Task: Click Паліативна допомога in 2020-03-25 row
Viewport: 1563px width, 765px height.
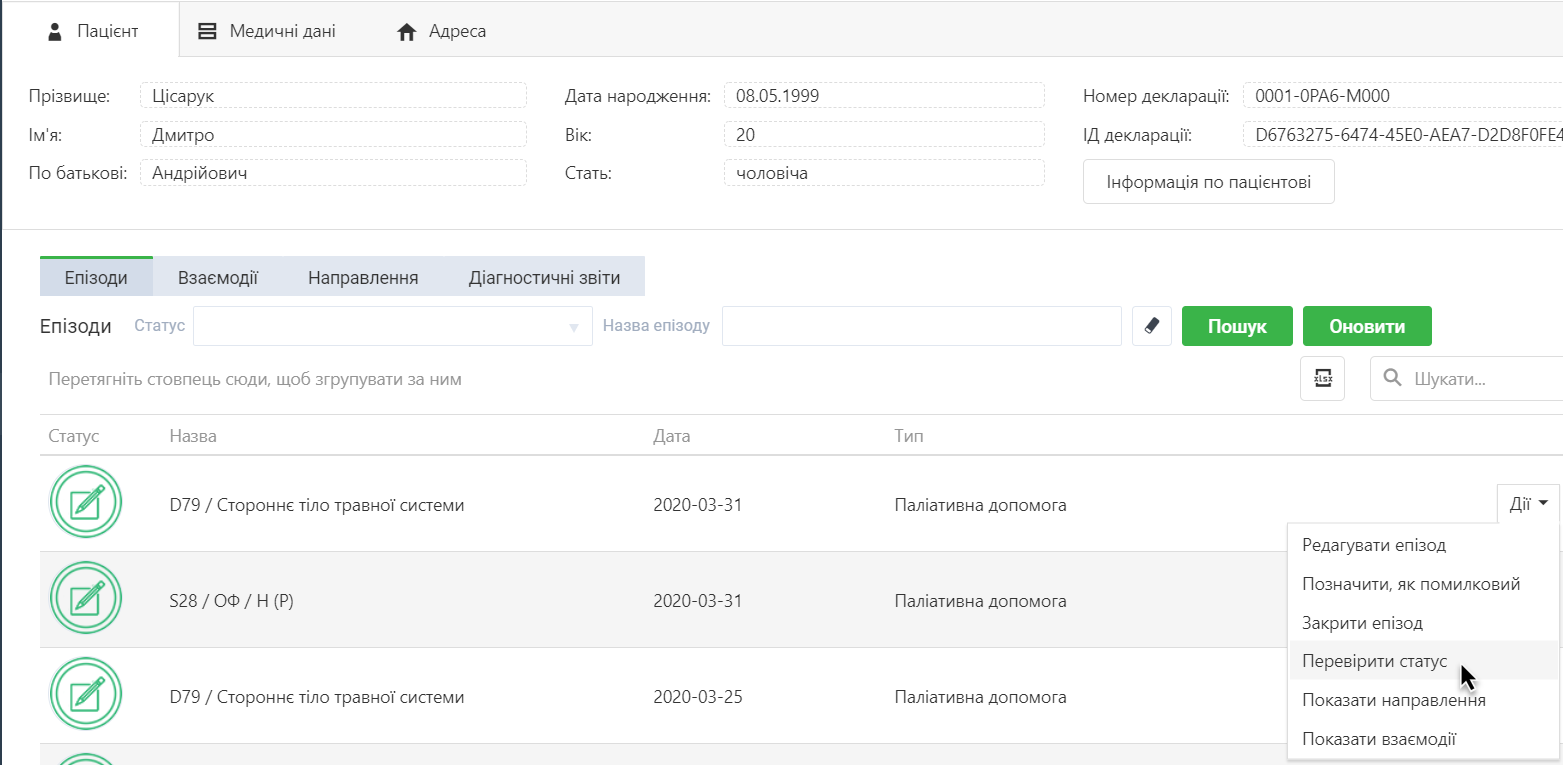Action: pos(980,697)
